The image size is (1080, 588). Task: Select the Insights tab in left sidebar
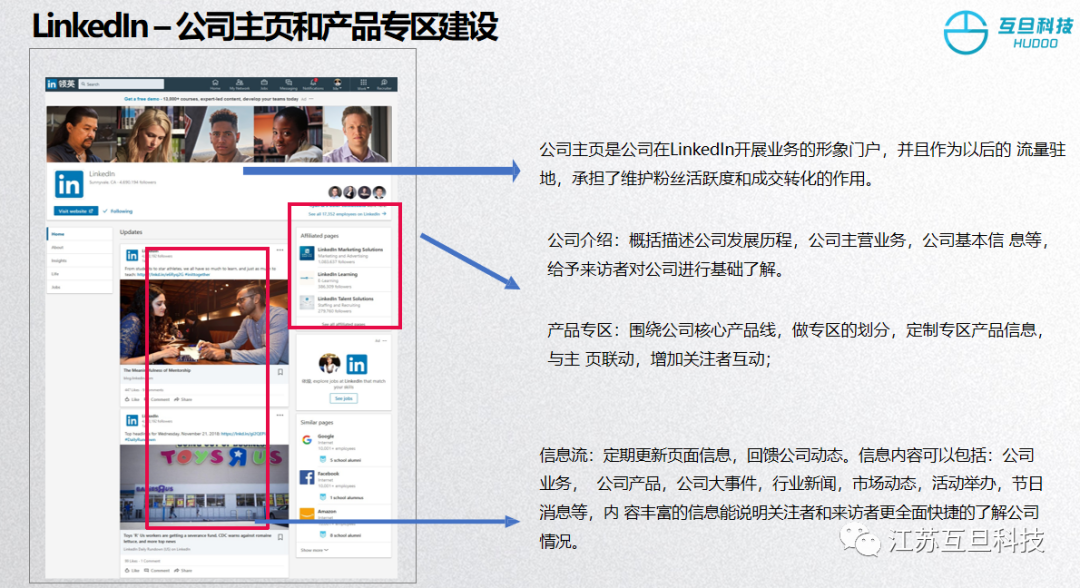pos(58,259)
